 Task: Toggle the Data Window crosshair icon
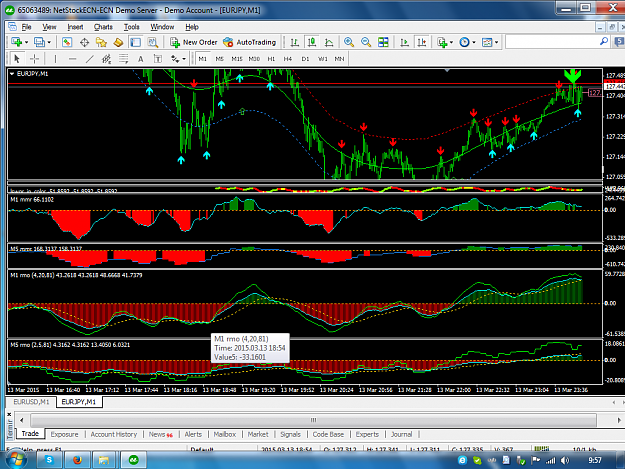tap(84, 42)
